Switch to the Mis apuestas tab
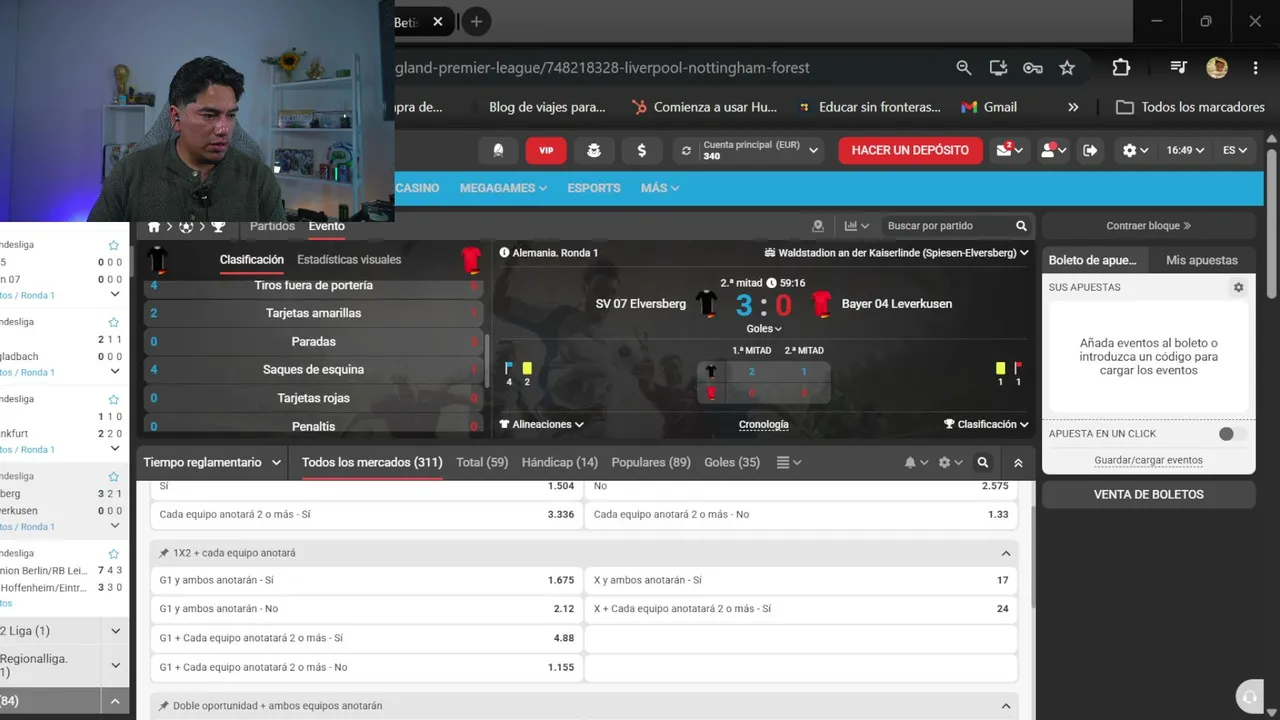The width and height of the screenshot is (1280, 720). point(1202,260)
